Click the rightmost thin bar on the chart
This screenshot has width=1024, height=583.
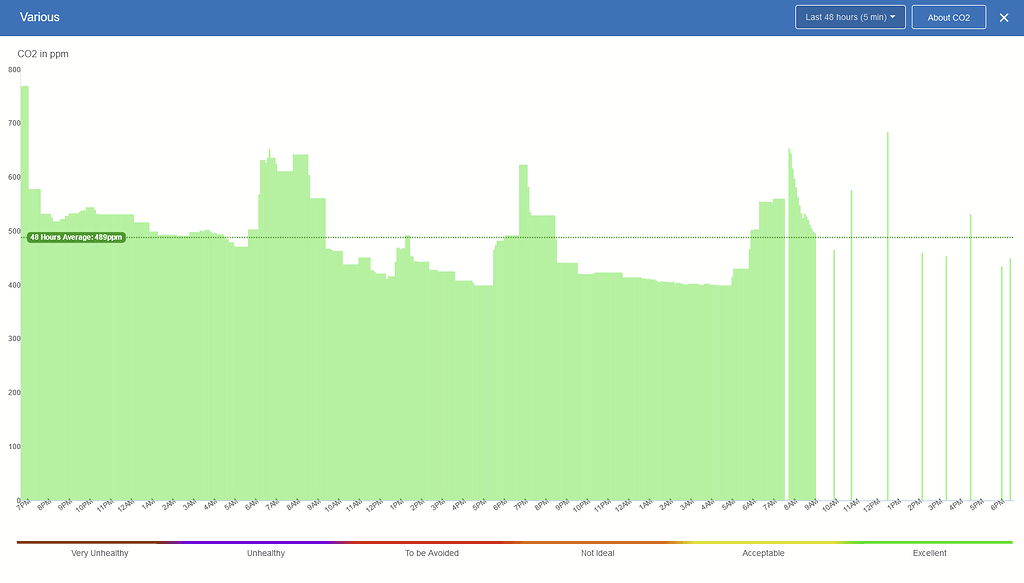coord(1010,380)
